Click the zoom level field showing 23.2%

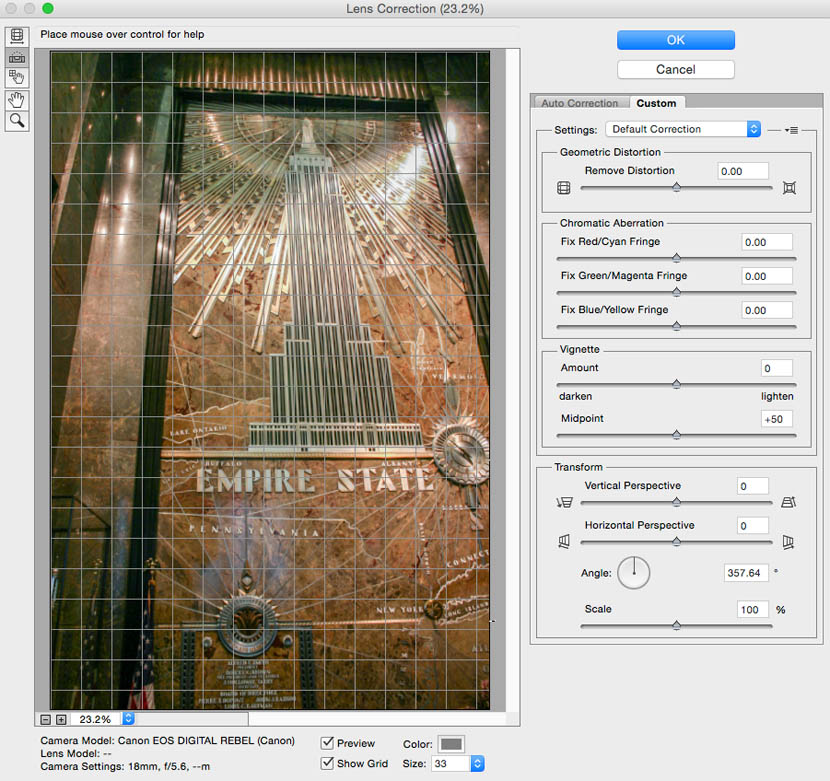click(96, 719)
